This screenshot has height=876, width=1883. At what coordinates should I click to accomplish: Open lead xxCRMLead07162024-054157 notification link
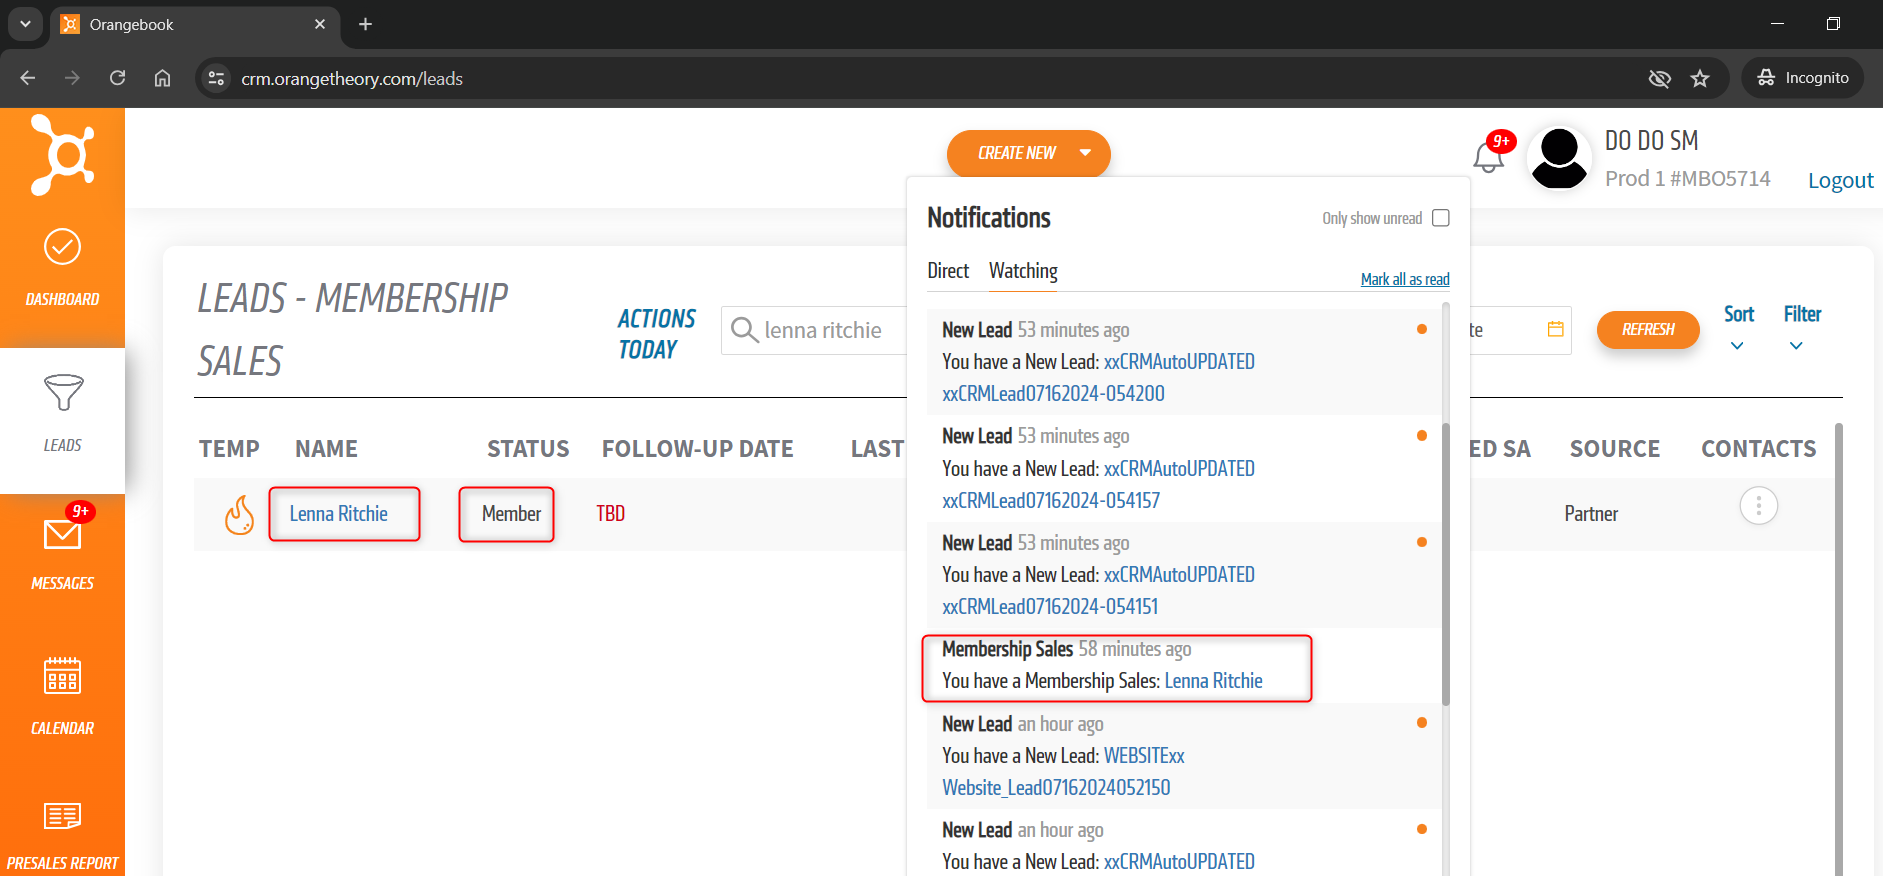click(1051, 501)
